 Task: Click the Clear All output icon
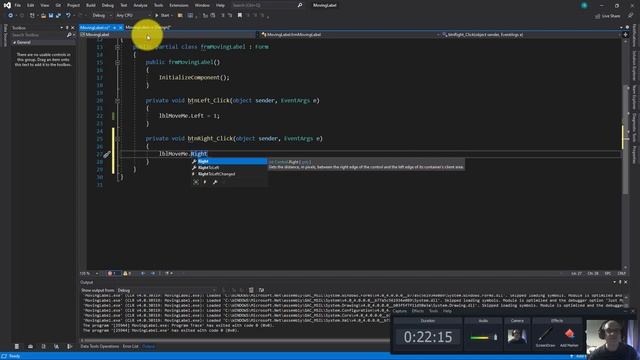(251, 290)
